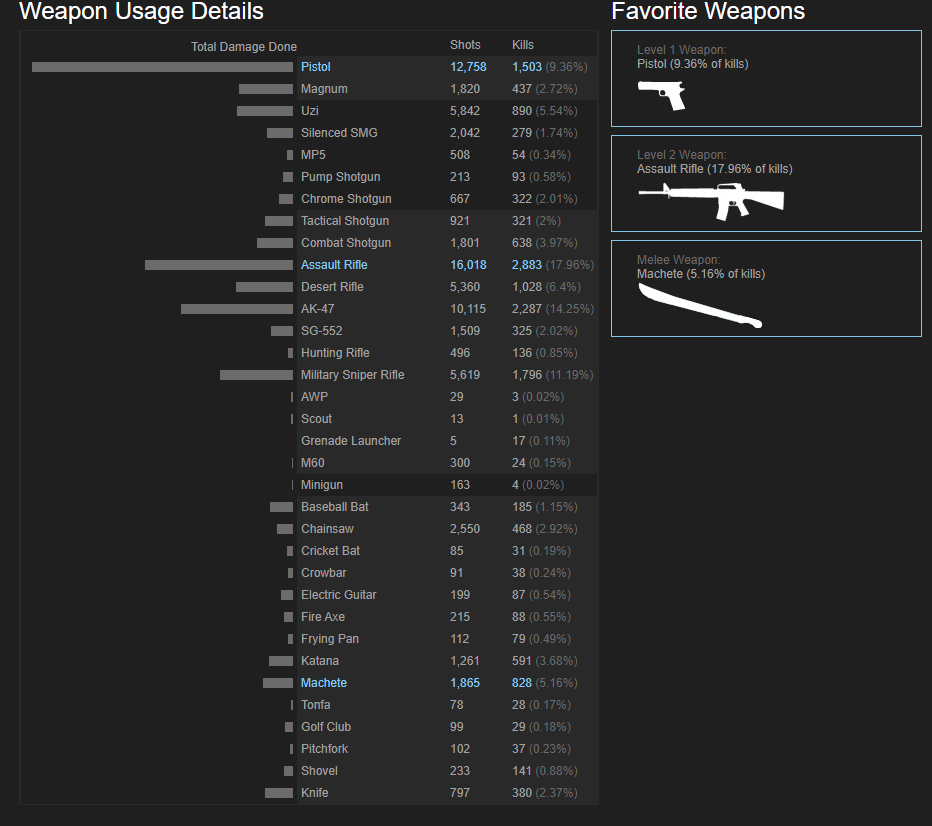Select the Electric Guitar row label
This screenshot has height=826, width=932.
(x=339, y=594)
